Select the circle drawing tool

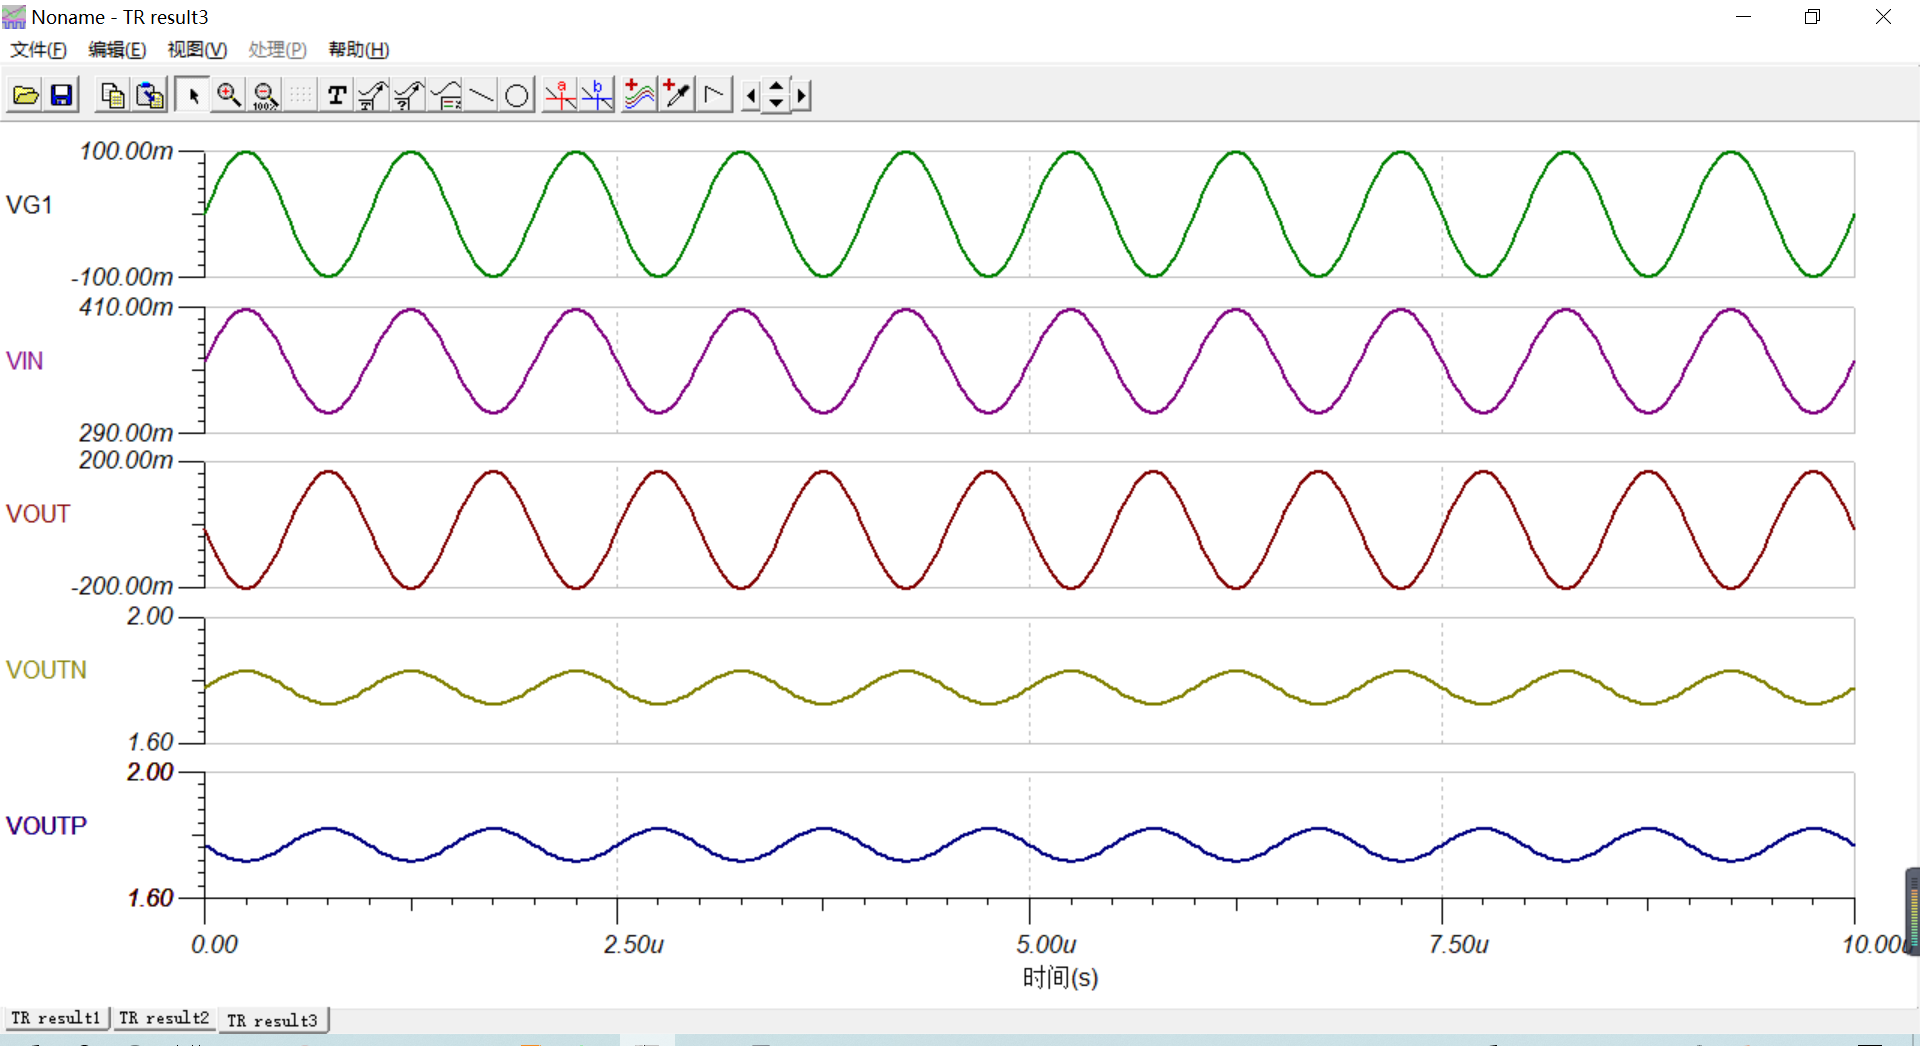517,96
